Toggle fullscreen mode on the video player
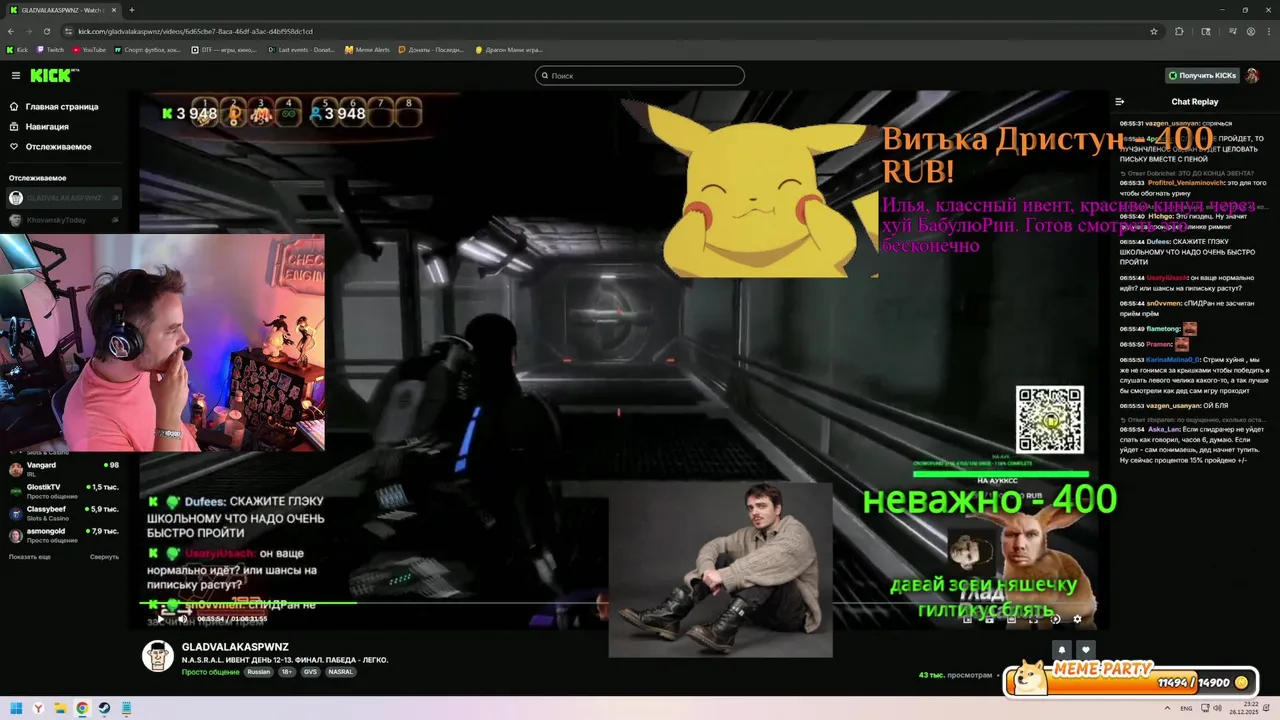The image size is (1280, 720). [x=1033, y=619]
